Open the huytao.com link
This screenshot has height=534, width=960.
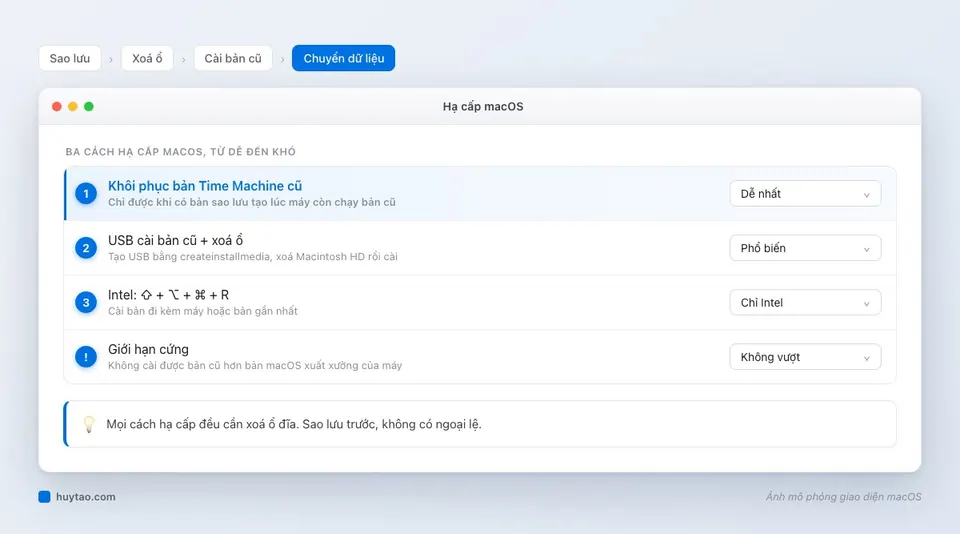click(86, 497)
